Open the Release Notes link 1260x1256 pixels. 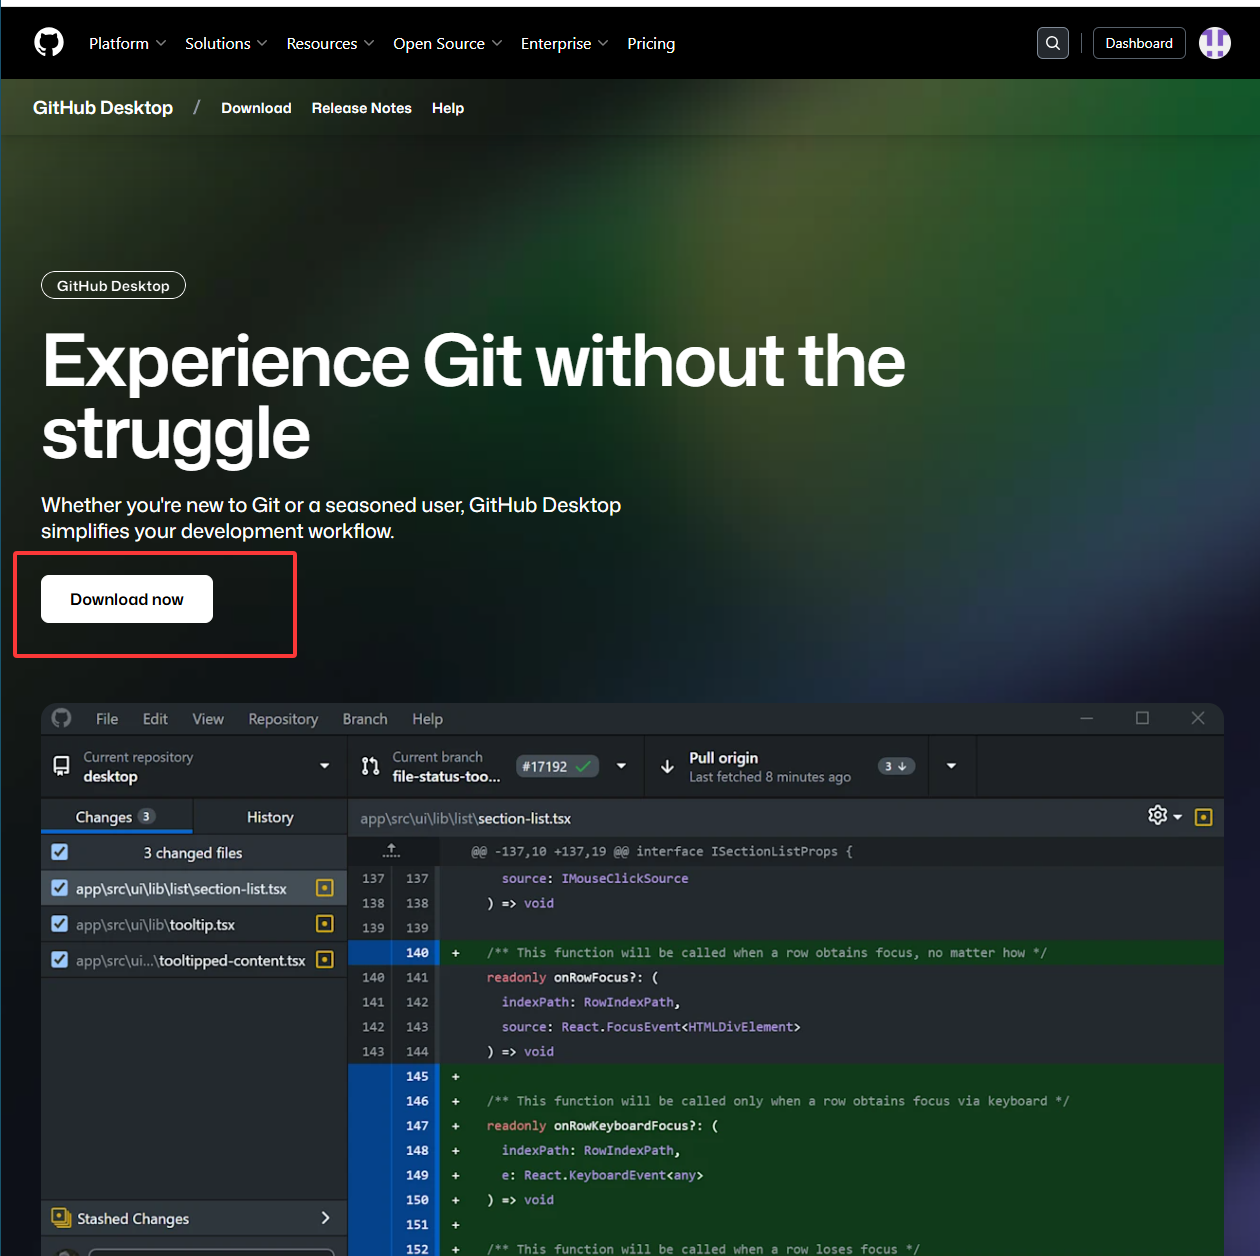point(361,108)
